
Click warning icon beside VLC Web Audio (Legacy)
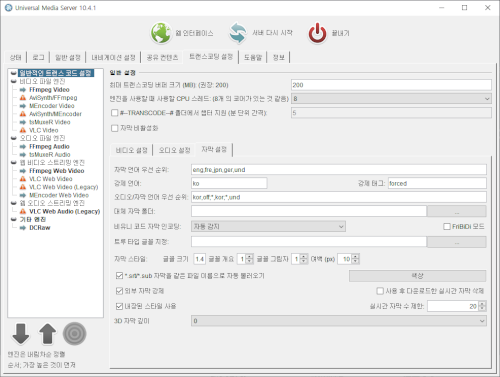coord(23,211)
